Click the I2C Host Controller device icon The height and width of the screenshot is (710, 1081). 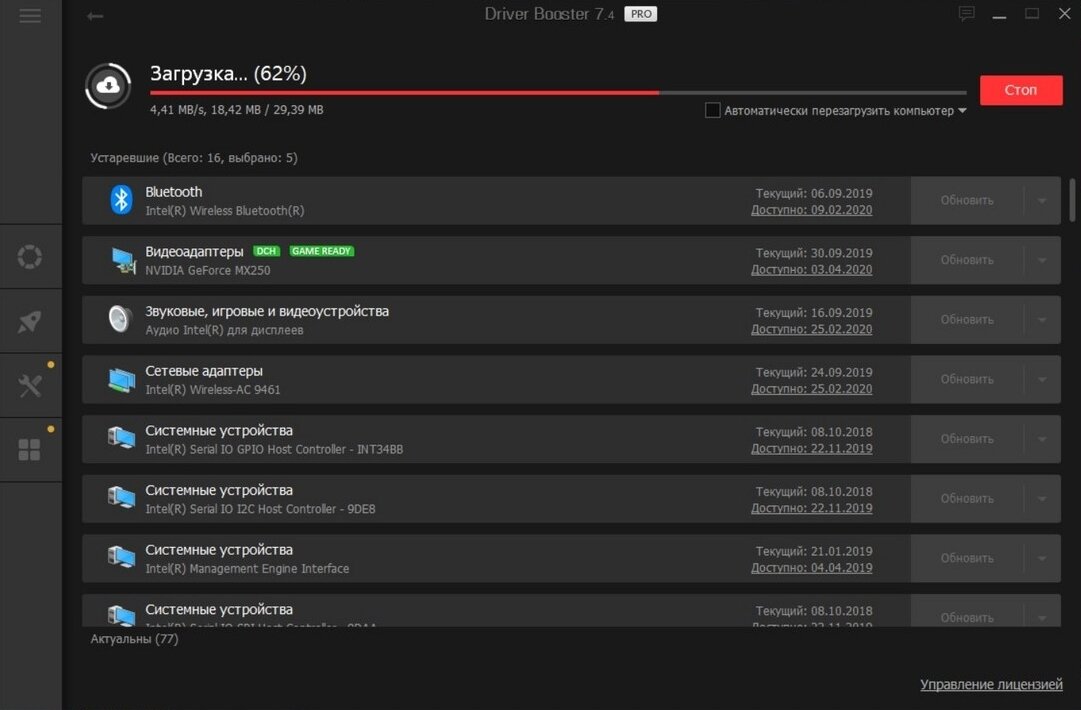point(121,498)
